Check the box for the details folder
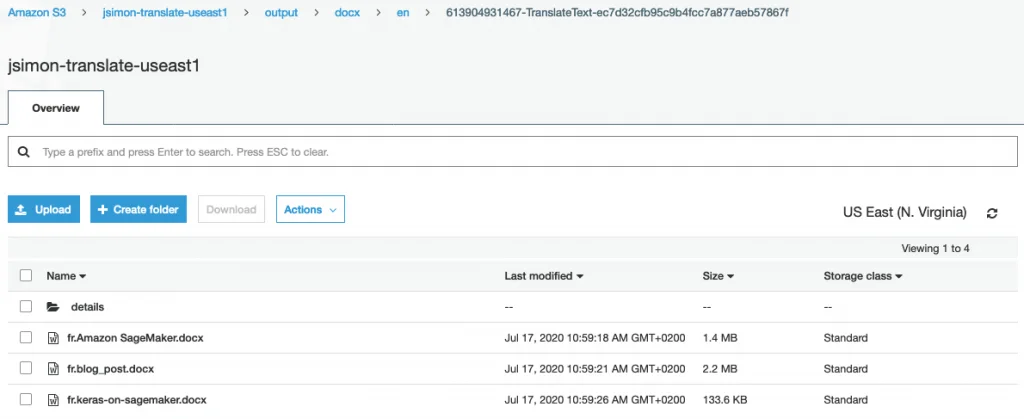 click(25, 306)
